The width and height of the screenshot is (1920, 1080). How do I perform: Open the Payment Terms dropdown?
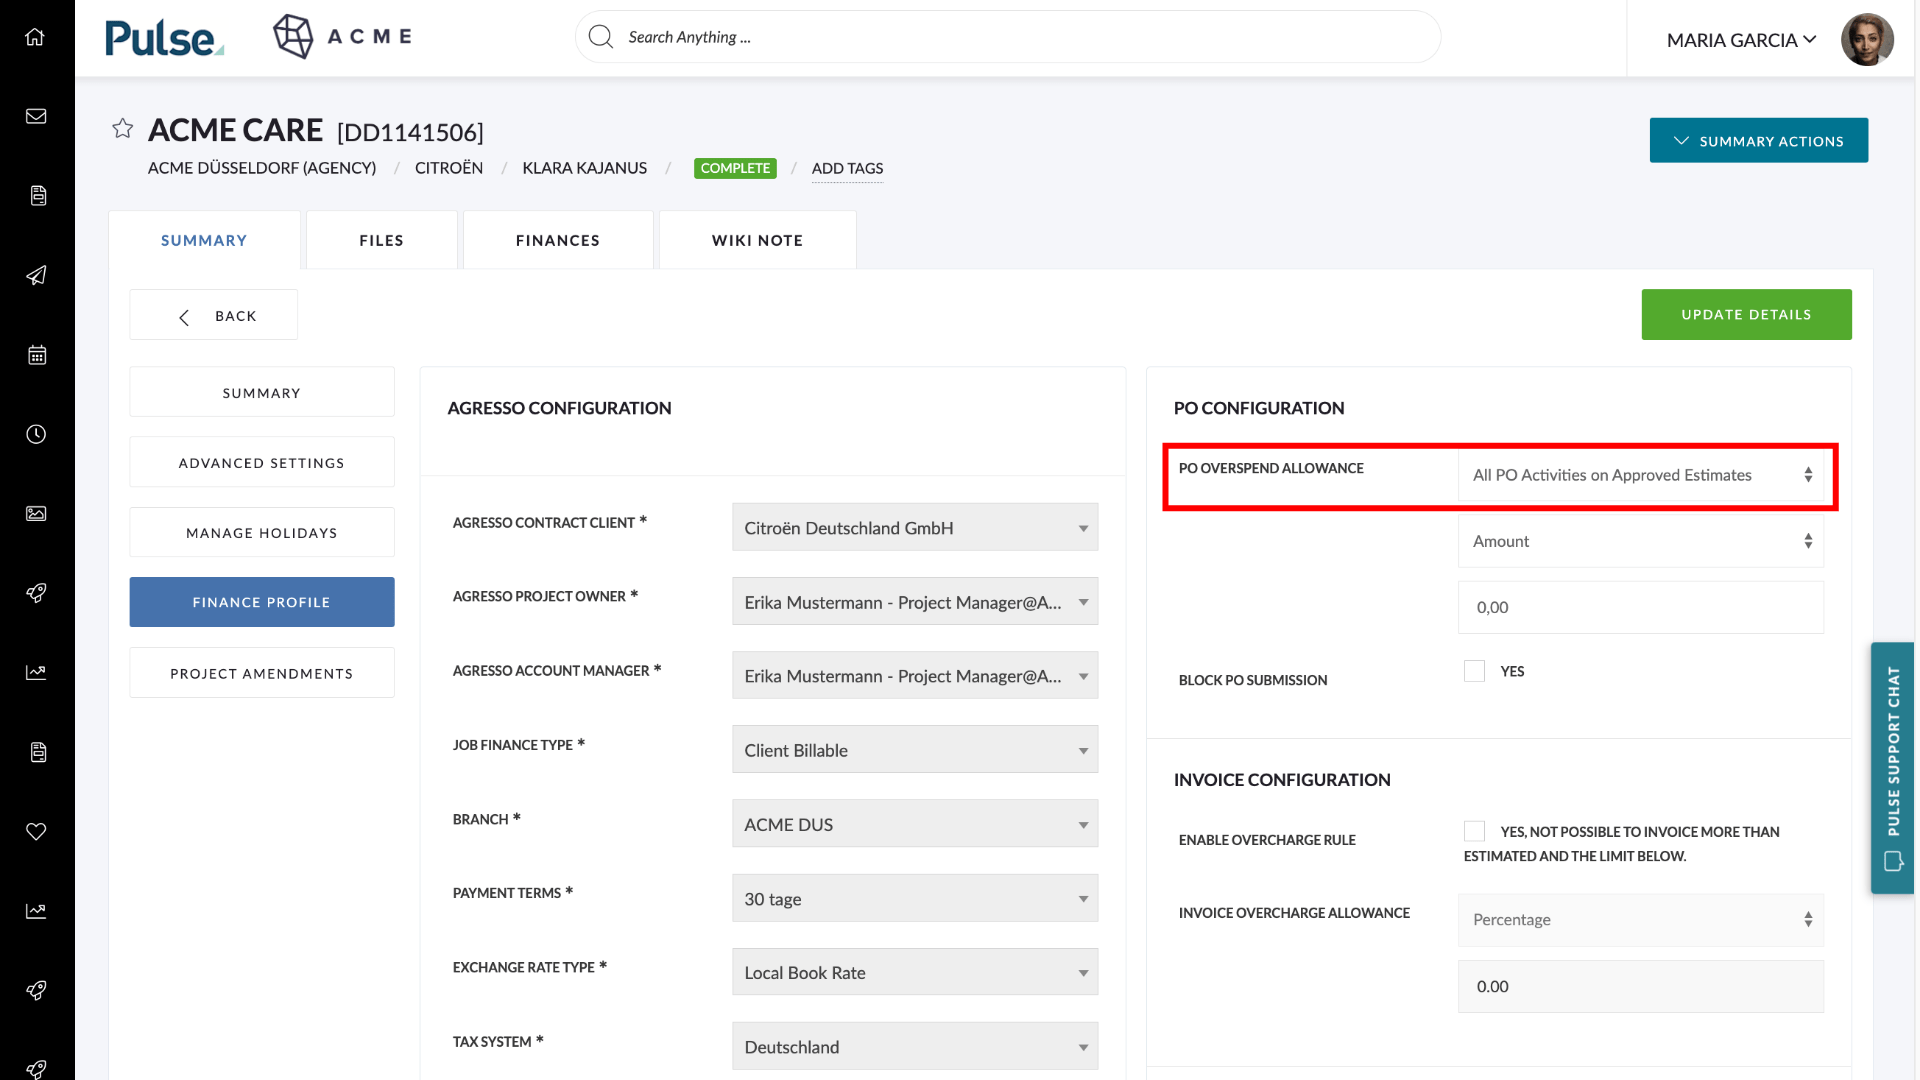click(x=915, y=898)
